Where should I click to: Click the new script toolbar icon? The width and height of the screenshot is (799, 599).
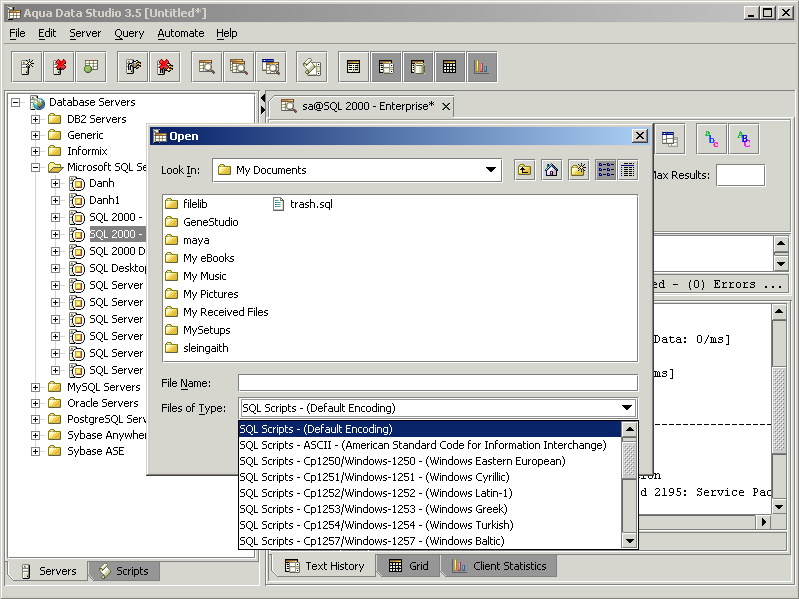(133, 67)
